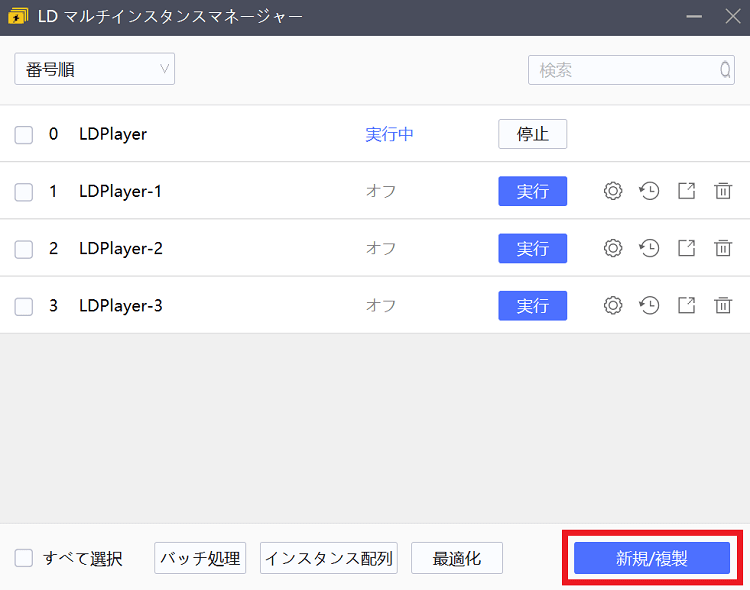The height and width of the screenshot is (590, 750).
Task: Click オフ status of LDPlayer-1
Action: coord(381,191)
